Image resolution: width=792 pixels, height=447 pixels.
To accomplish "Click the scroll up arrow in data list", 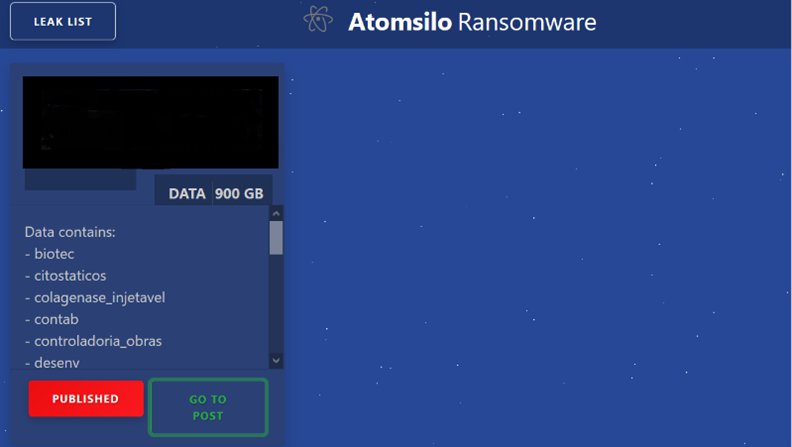I will (276, 213).
